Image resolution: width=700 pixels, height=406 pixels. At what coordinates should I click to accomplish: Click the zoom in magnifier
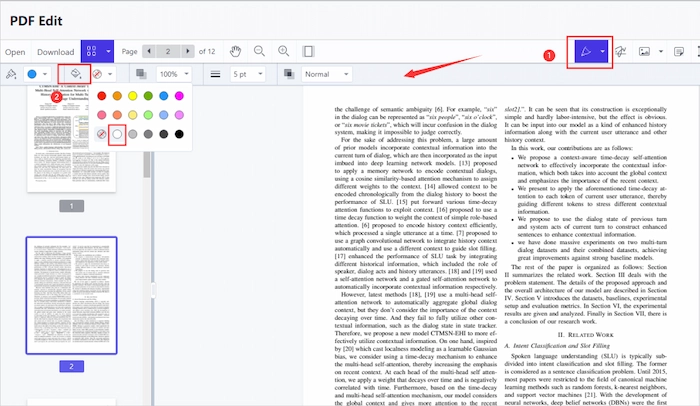[x=284, y=51]
